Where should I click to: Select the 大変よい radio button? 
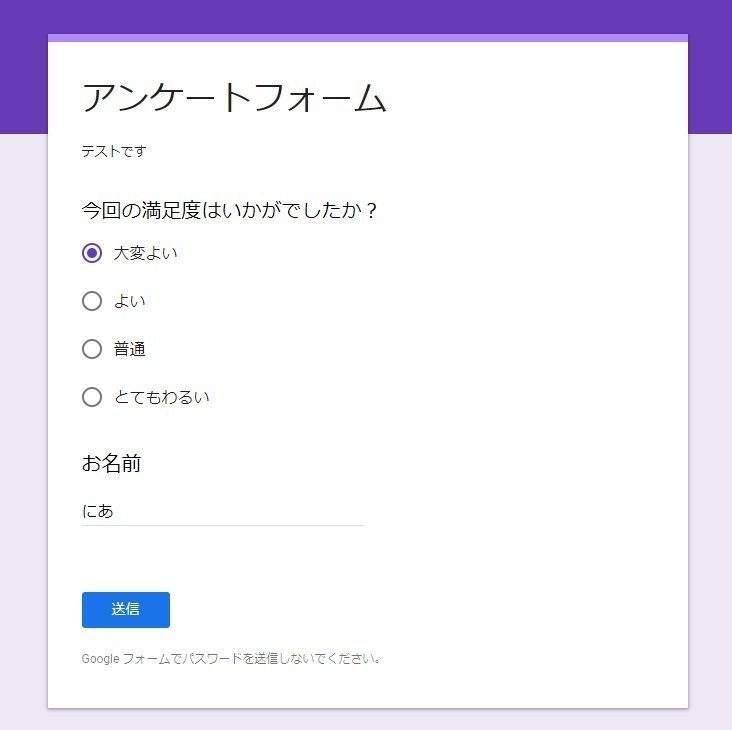pyautogui.click(x=92, y=253)
